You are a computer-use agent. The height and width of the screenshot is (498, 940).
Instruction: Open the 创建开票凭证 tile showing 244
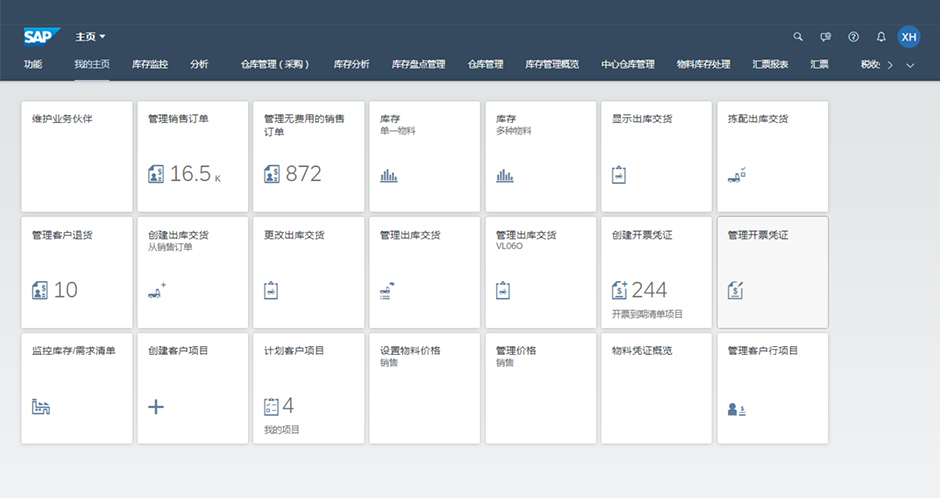[656, 272]
